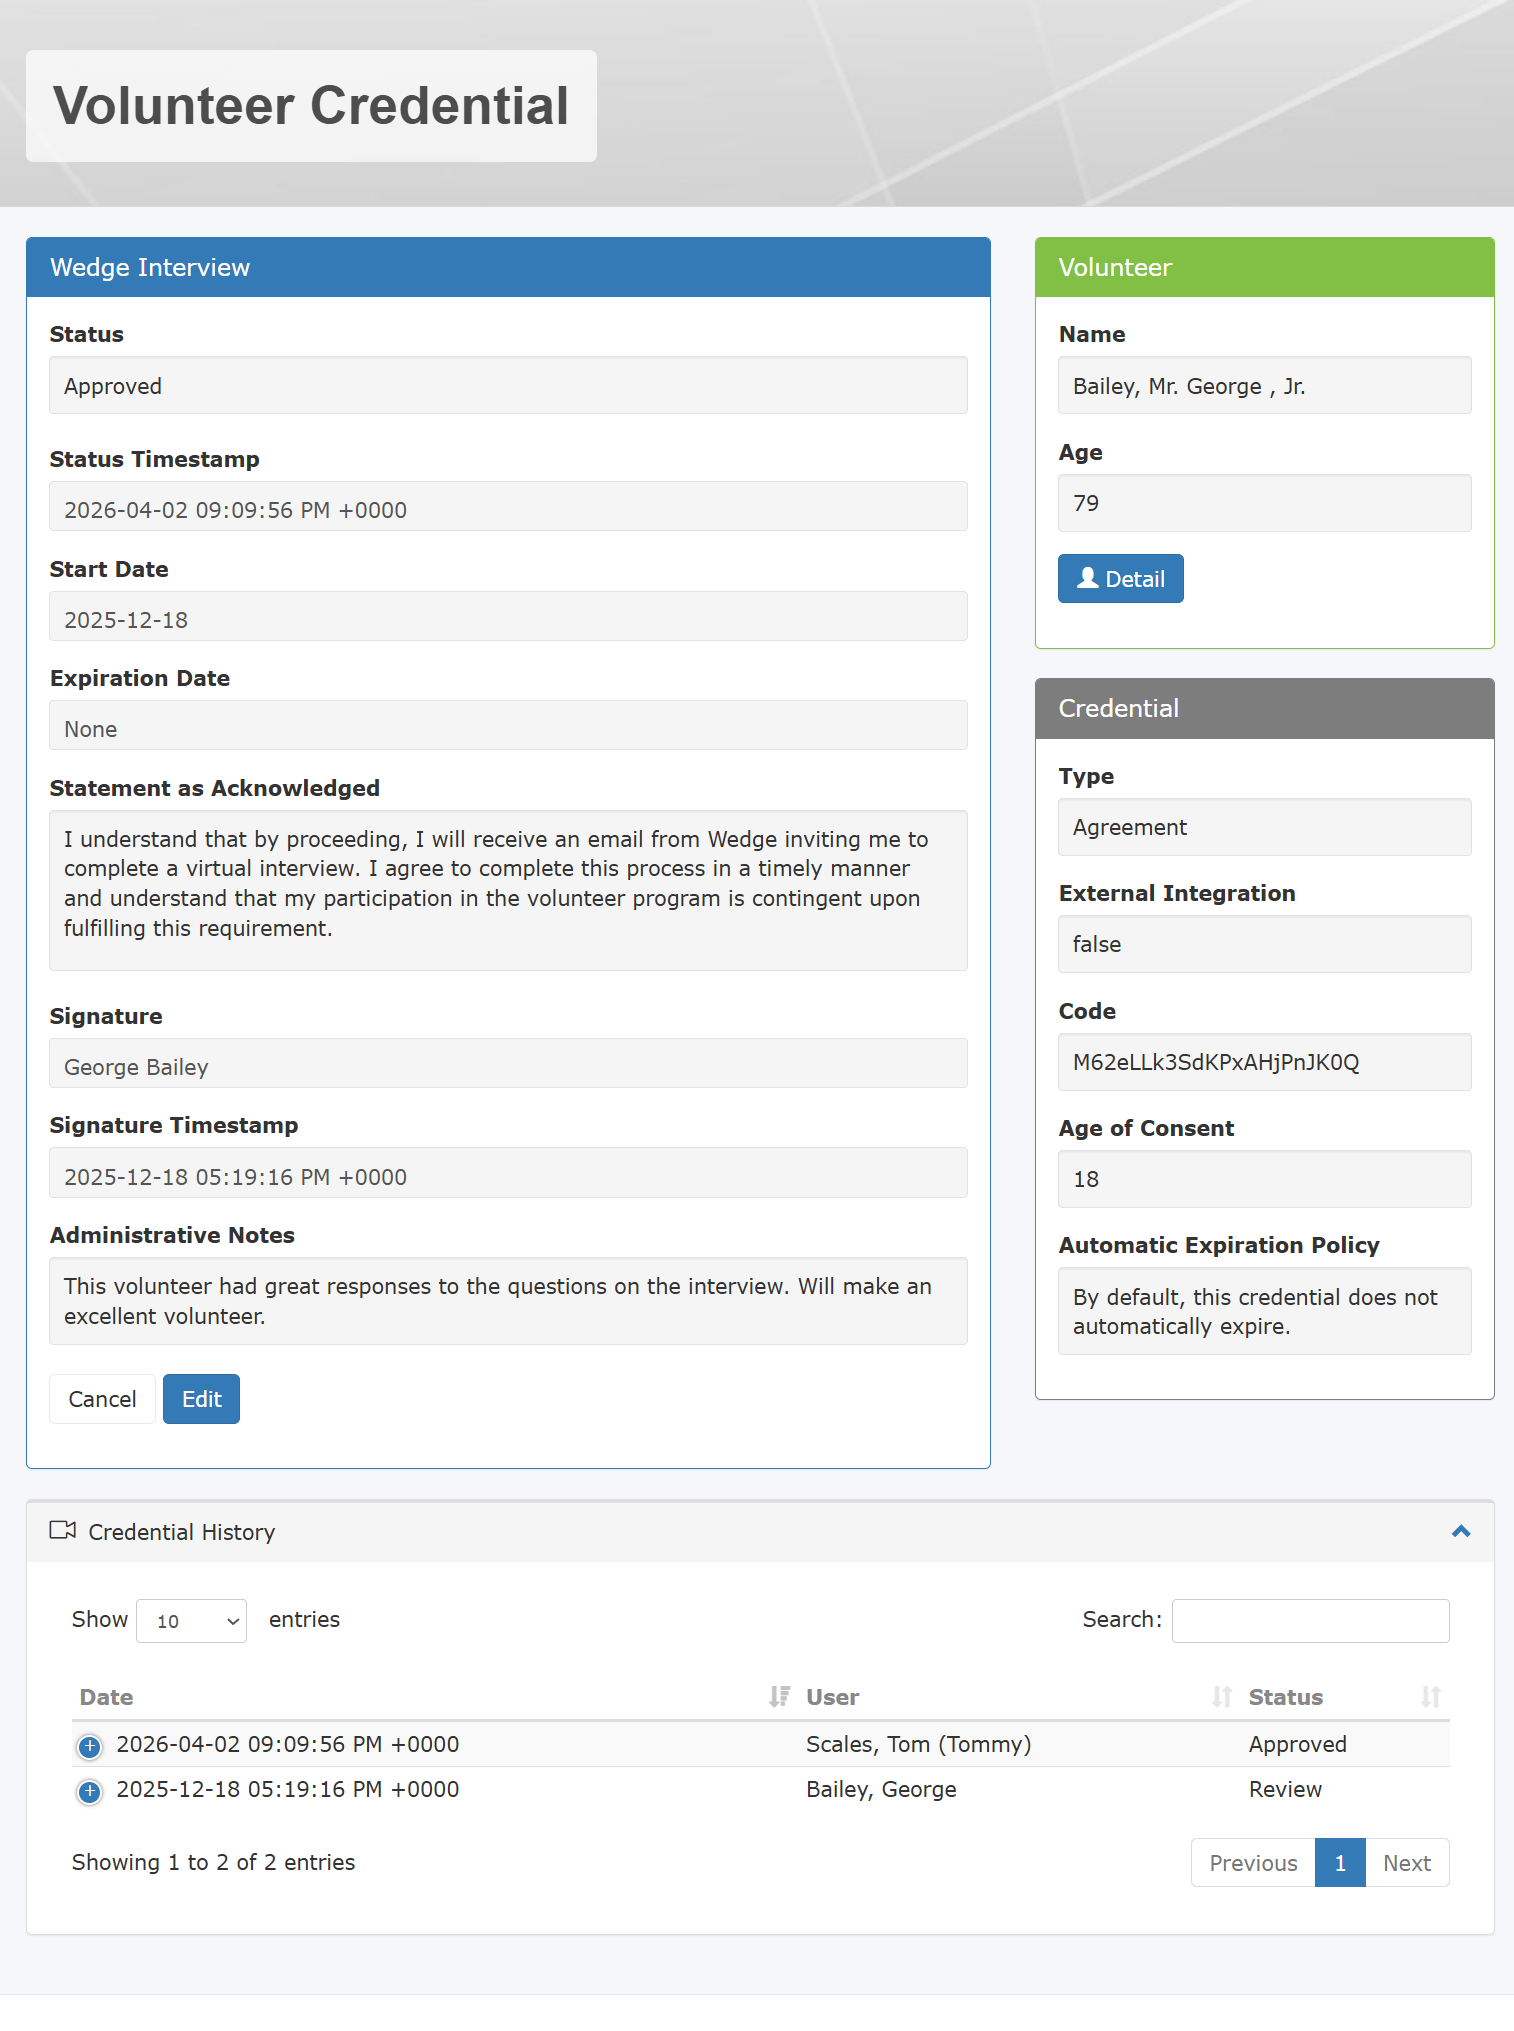Click the Start Date field 2025-12-18
Screen dimensions: 1514x2031
(508, 616)
